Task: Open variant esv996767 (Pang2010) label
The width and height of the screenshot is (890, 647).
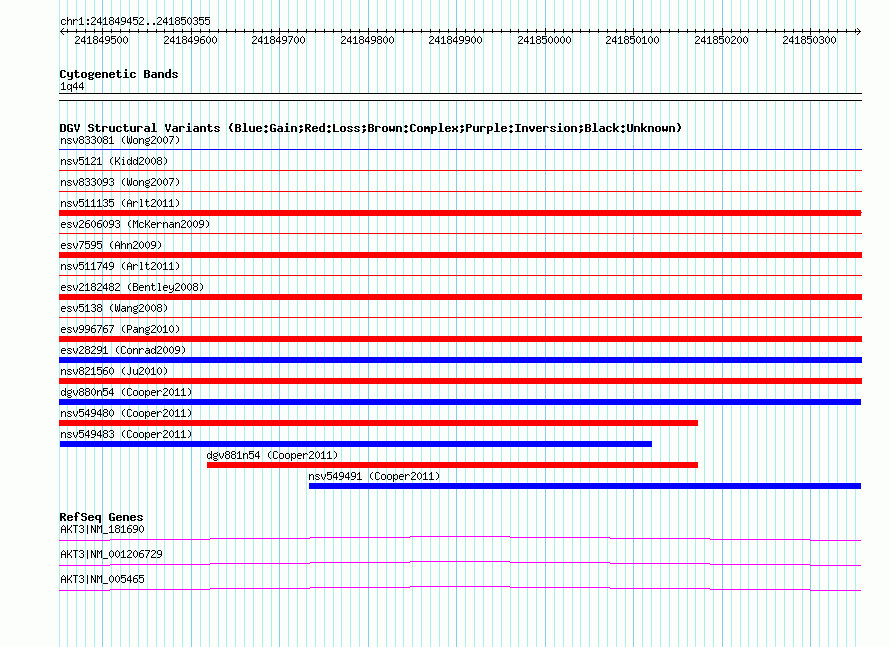Action: 120,329
